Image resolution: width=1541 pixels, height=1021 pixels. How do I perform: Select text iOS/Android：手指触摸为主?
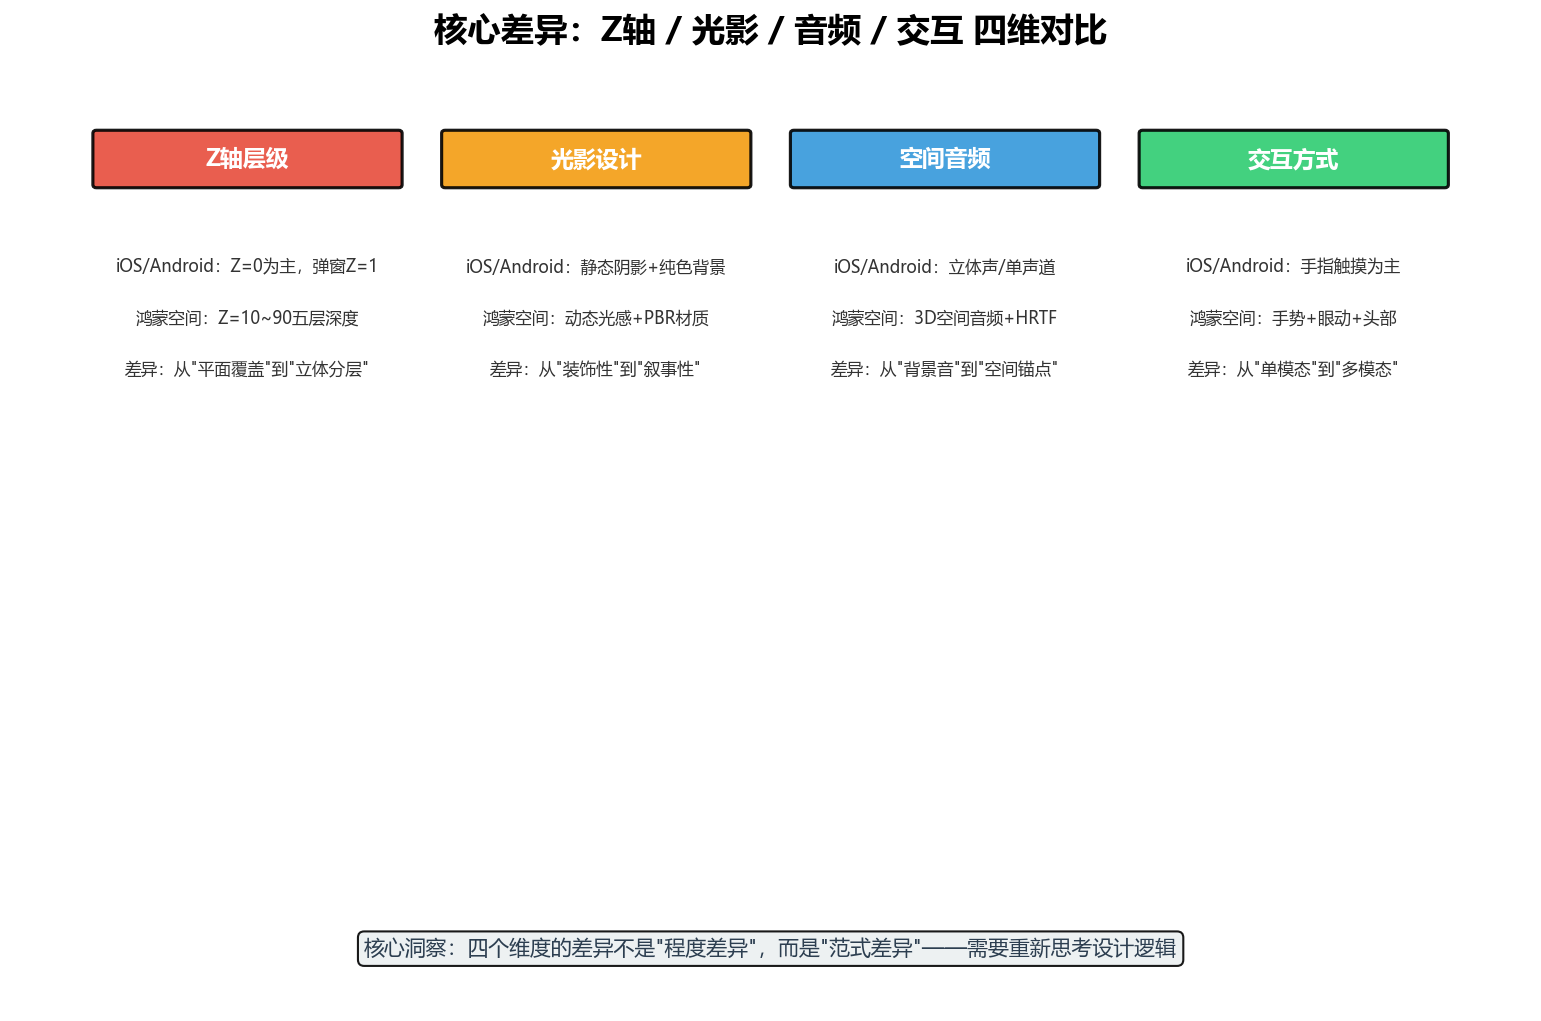click(1293, 266)
